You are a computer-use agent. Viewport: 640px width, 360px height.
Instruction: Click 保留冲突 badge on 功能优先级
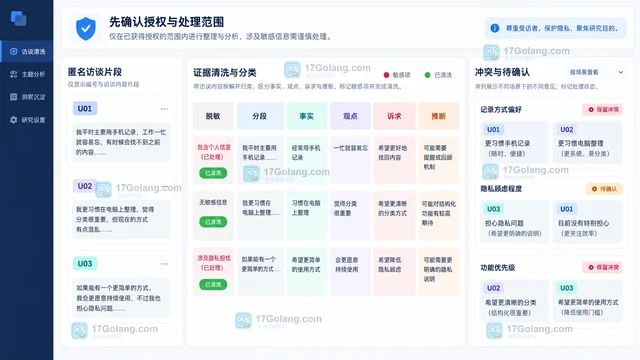point(602,267)
